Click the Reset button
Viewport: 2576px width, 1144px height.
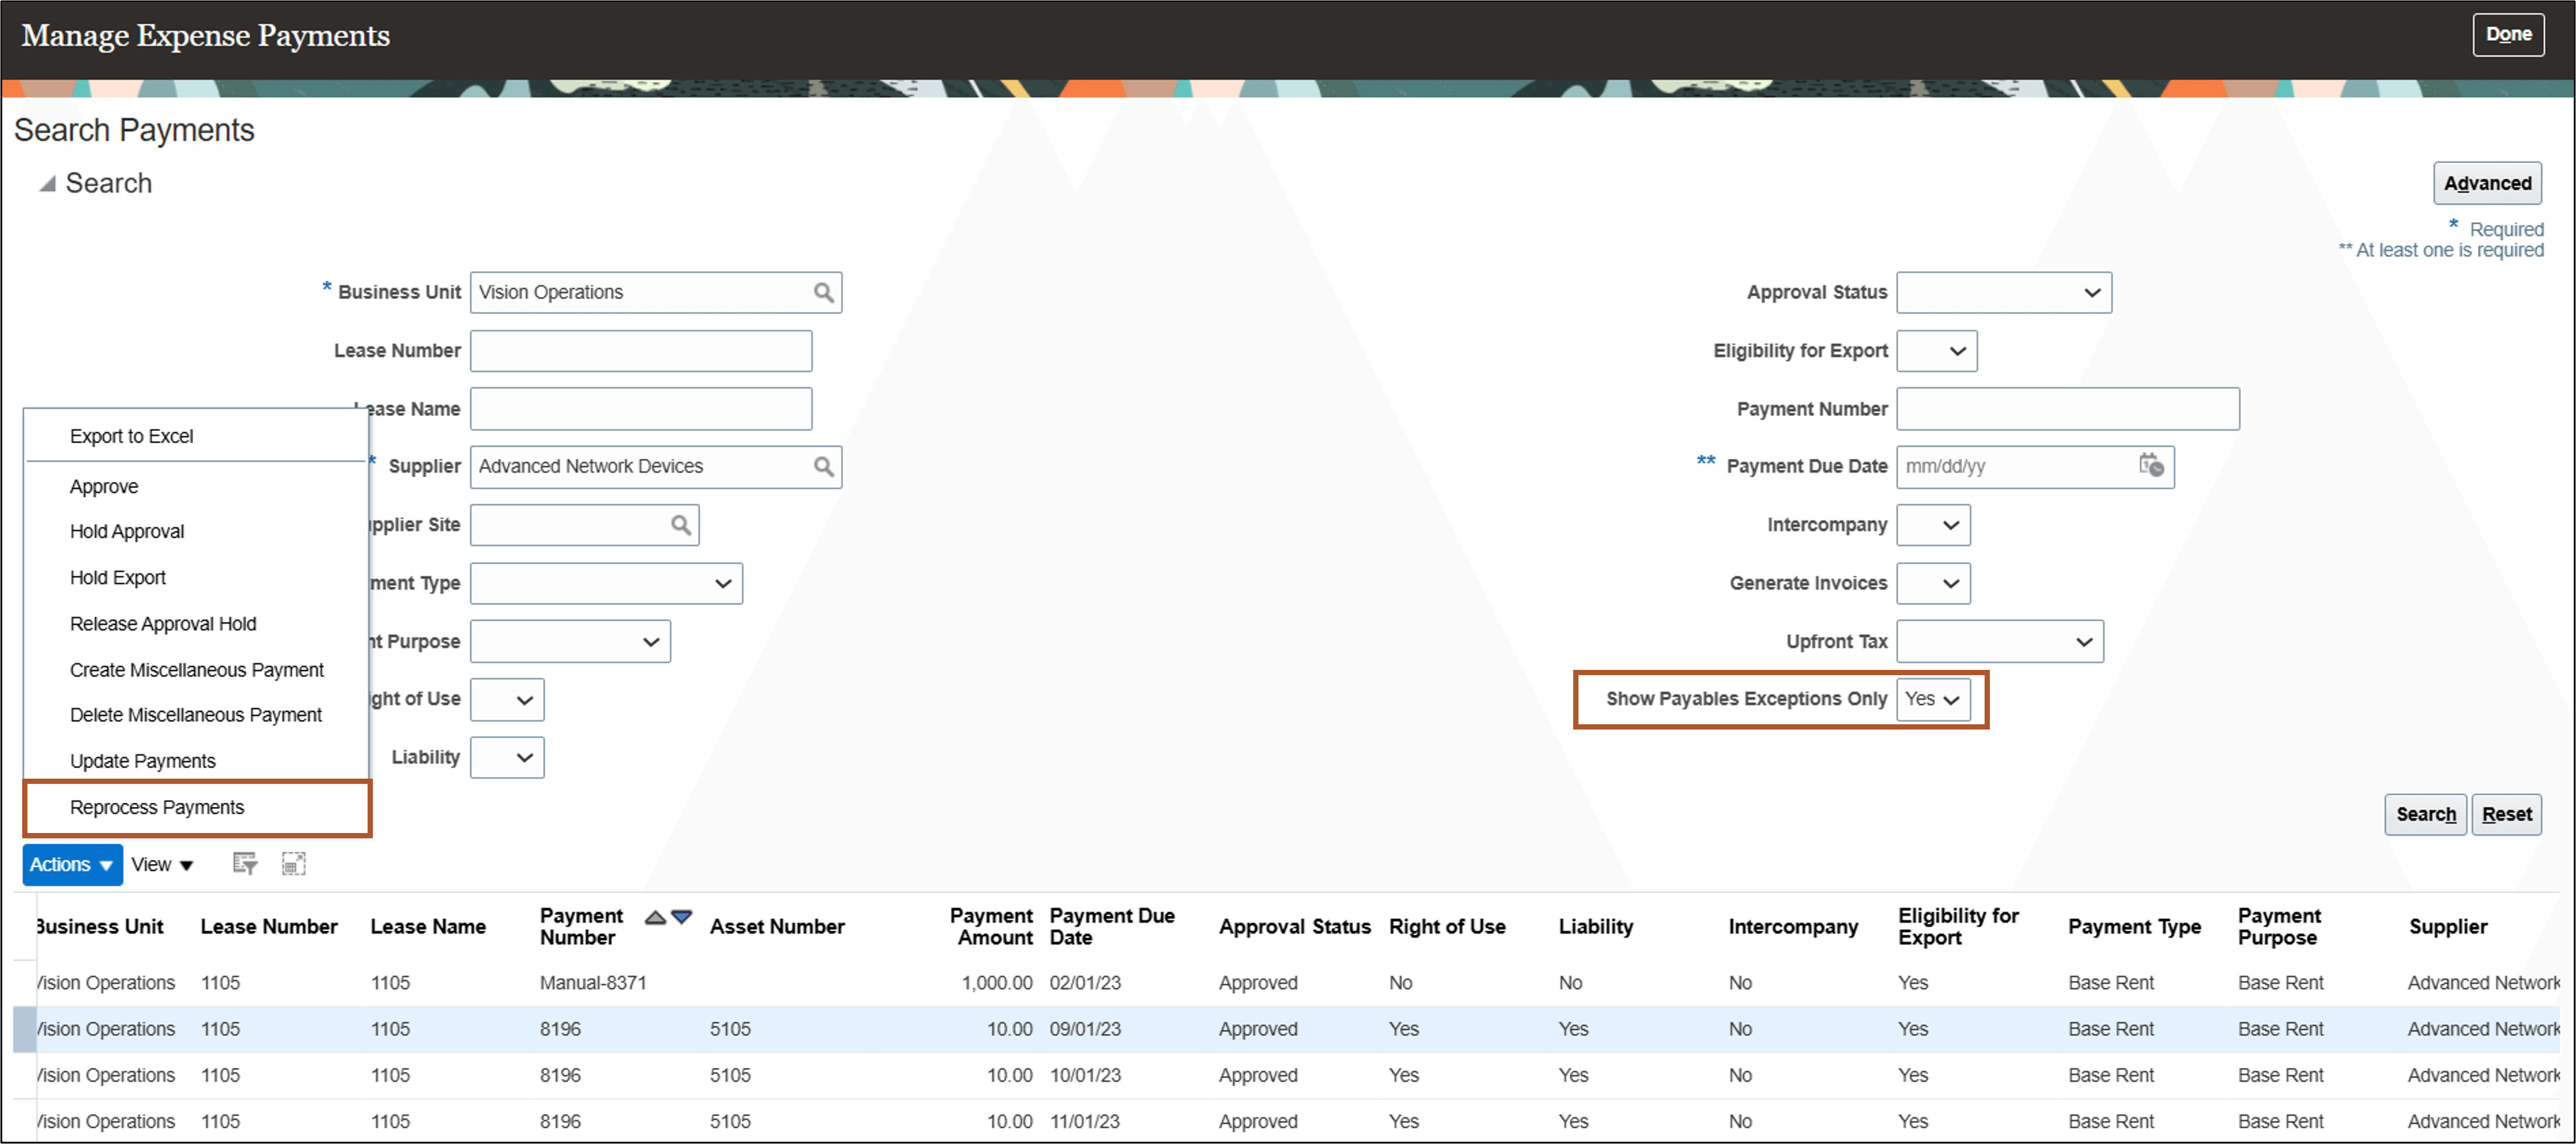2506,814
